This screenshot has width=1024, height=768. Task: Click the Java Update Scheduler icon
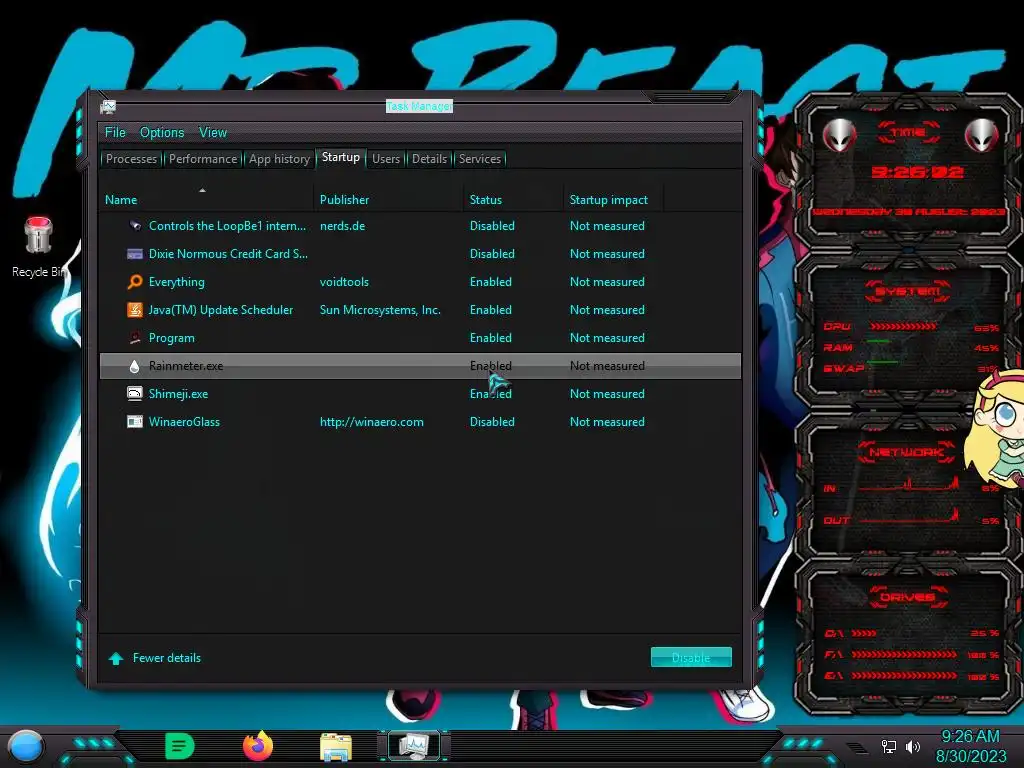135,310
